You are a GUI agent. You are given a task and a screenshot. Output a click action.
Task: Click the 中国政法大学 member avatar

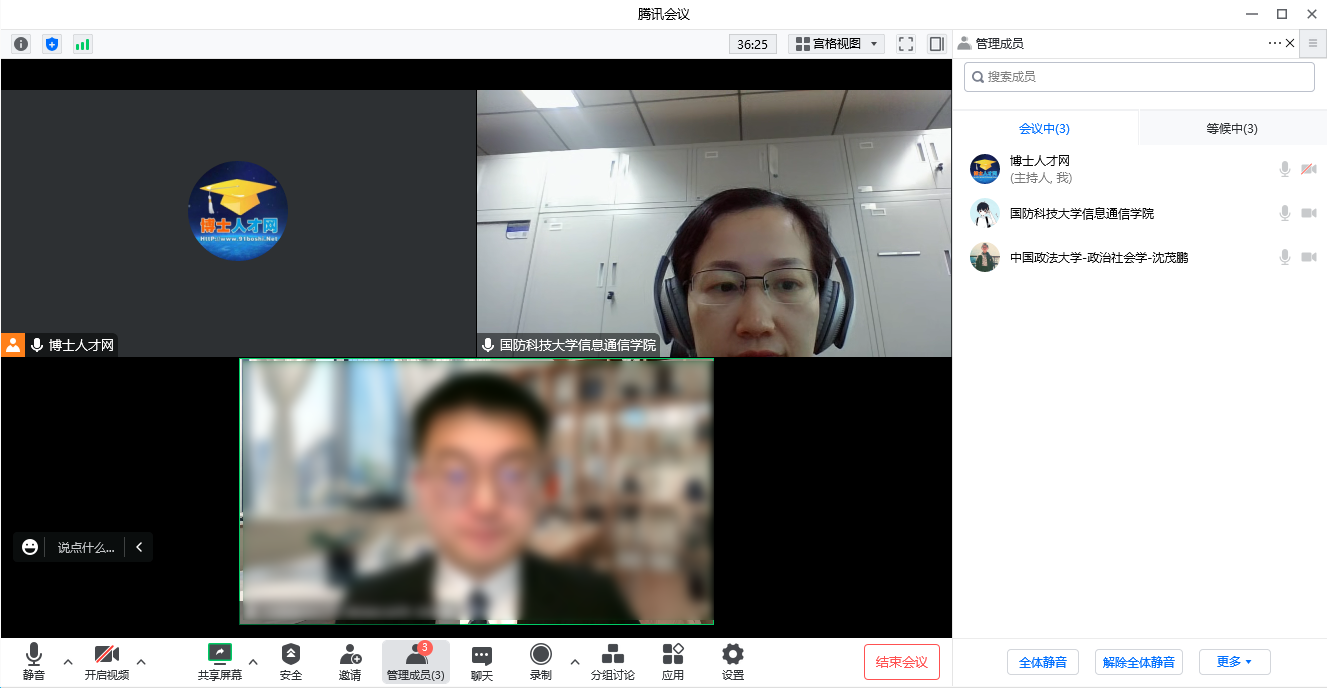pos(985,257)
